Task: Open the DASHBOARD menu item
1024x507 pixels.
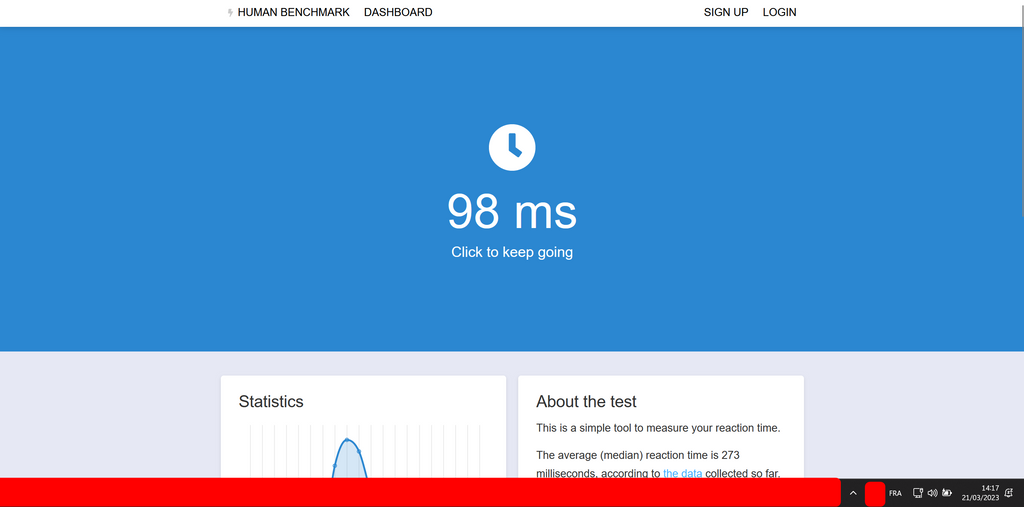Action: pos(398,13)
